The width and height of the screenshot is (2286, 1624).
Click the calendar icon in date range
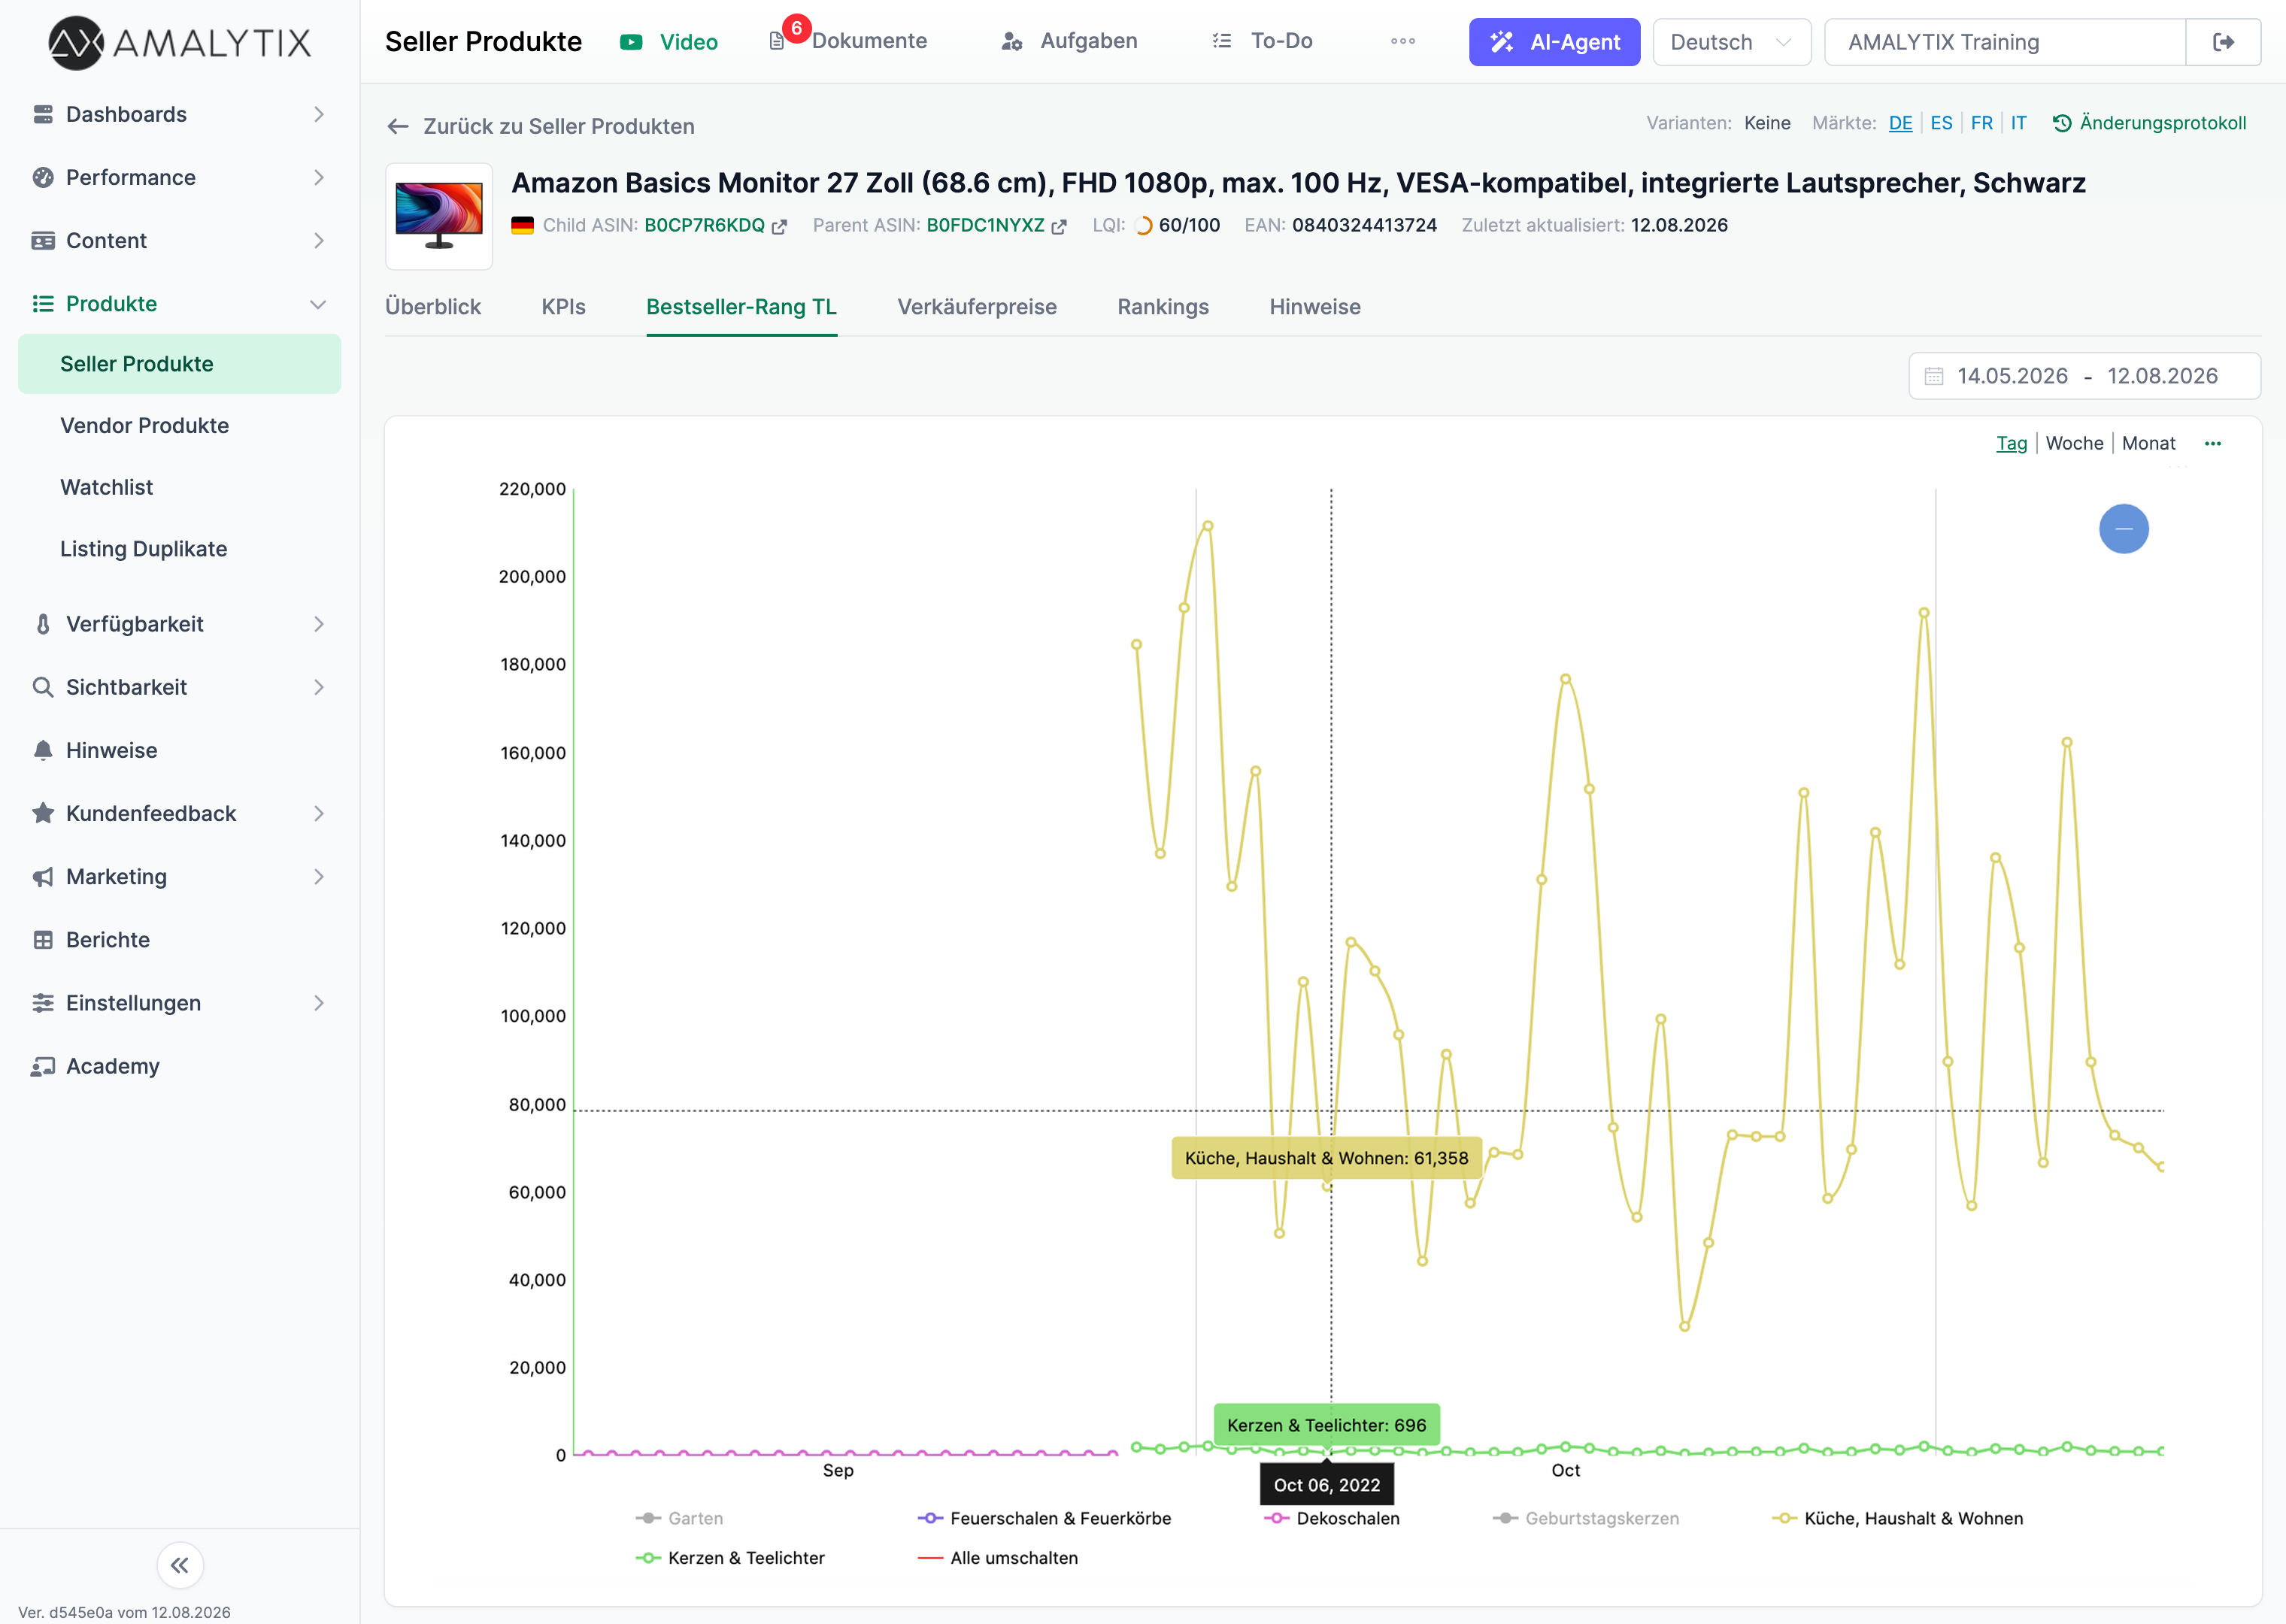pos(1934,376)
